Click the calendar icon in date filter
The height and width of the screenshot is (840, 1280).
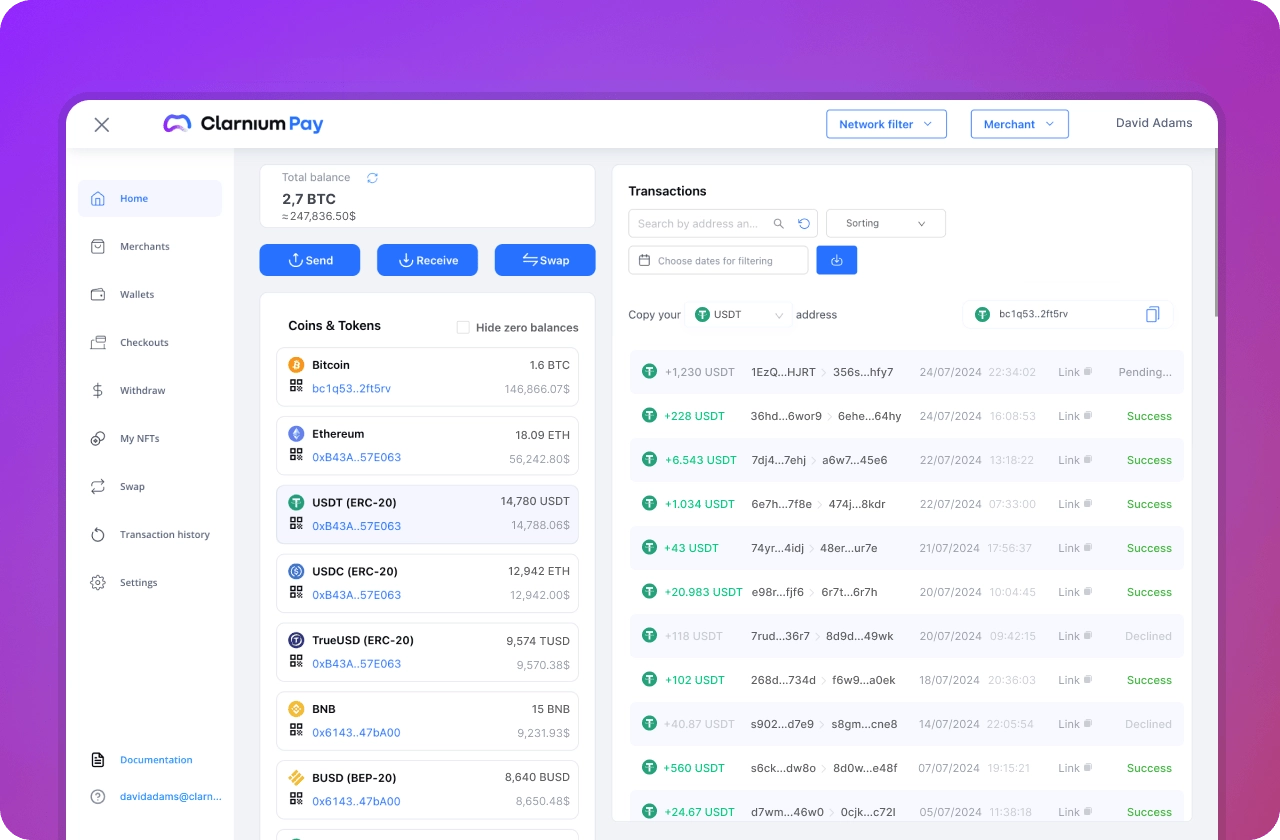pyautogui.click(x=643, y=261)
